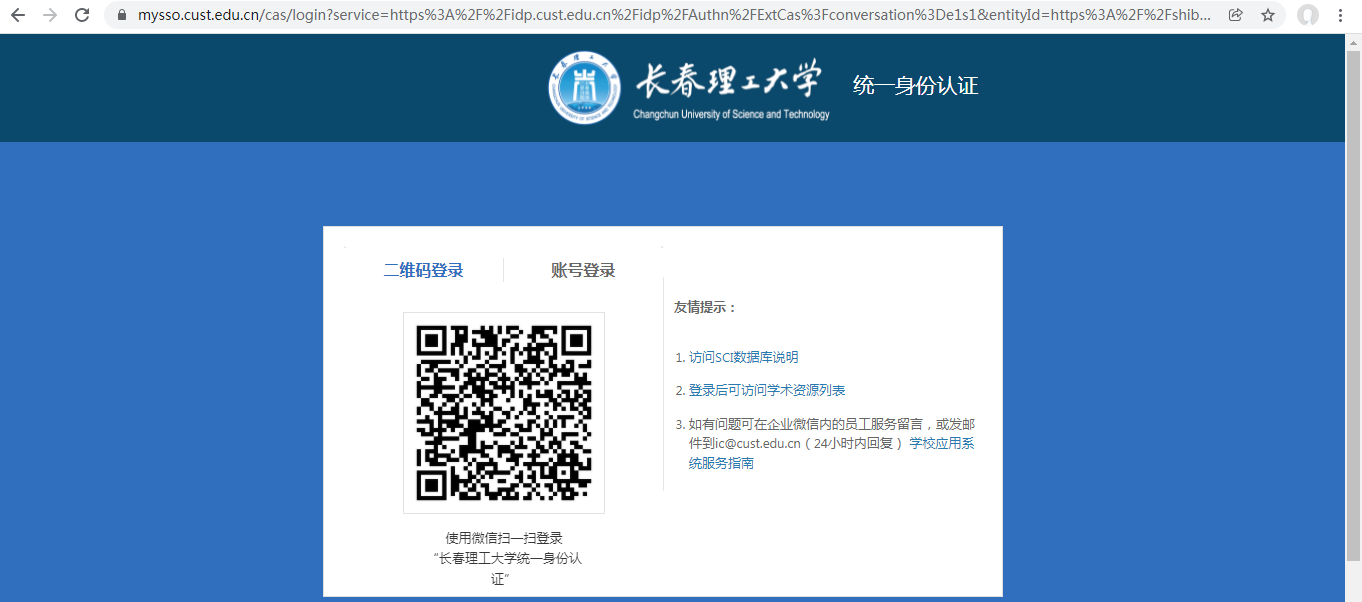Open the 学校应用系统服务指南 link
This screenshot has height=602, width=1362.
coord(831,453)
